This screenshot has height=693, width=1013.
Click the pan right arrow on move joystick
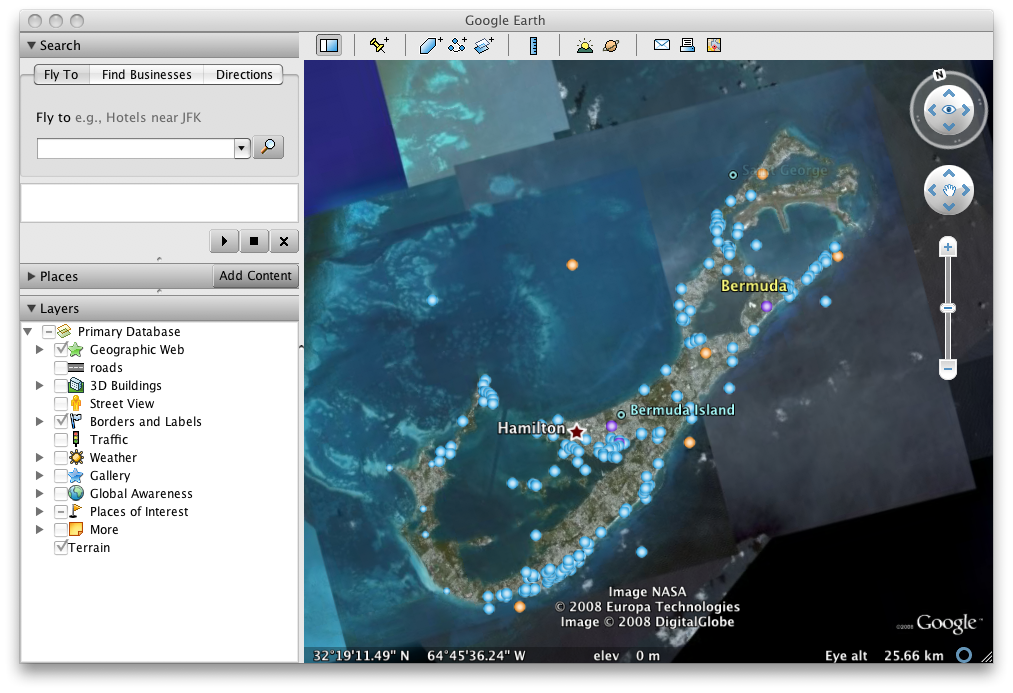tap(966, 190)
